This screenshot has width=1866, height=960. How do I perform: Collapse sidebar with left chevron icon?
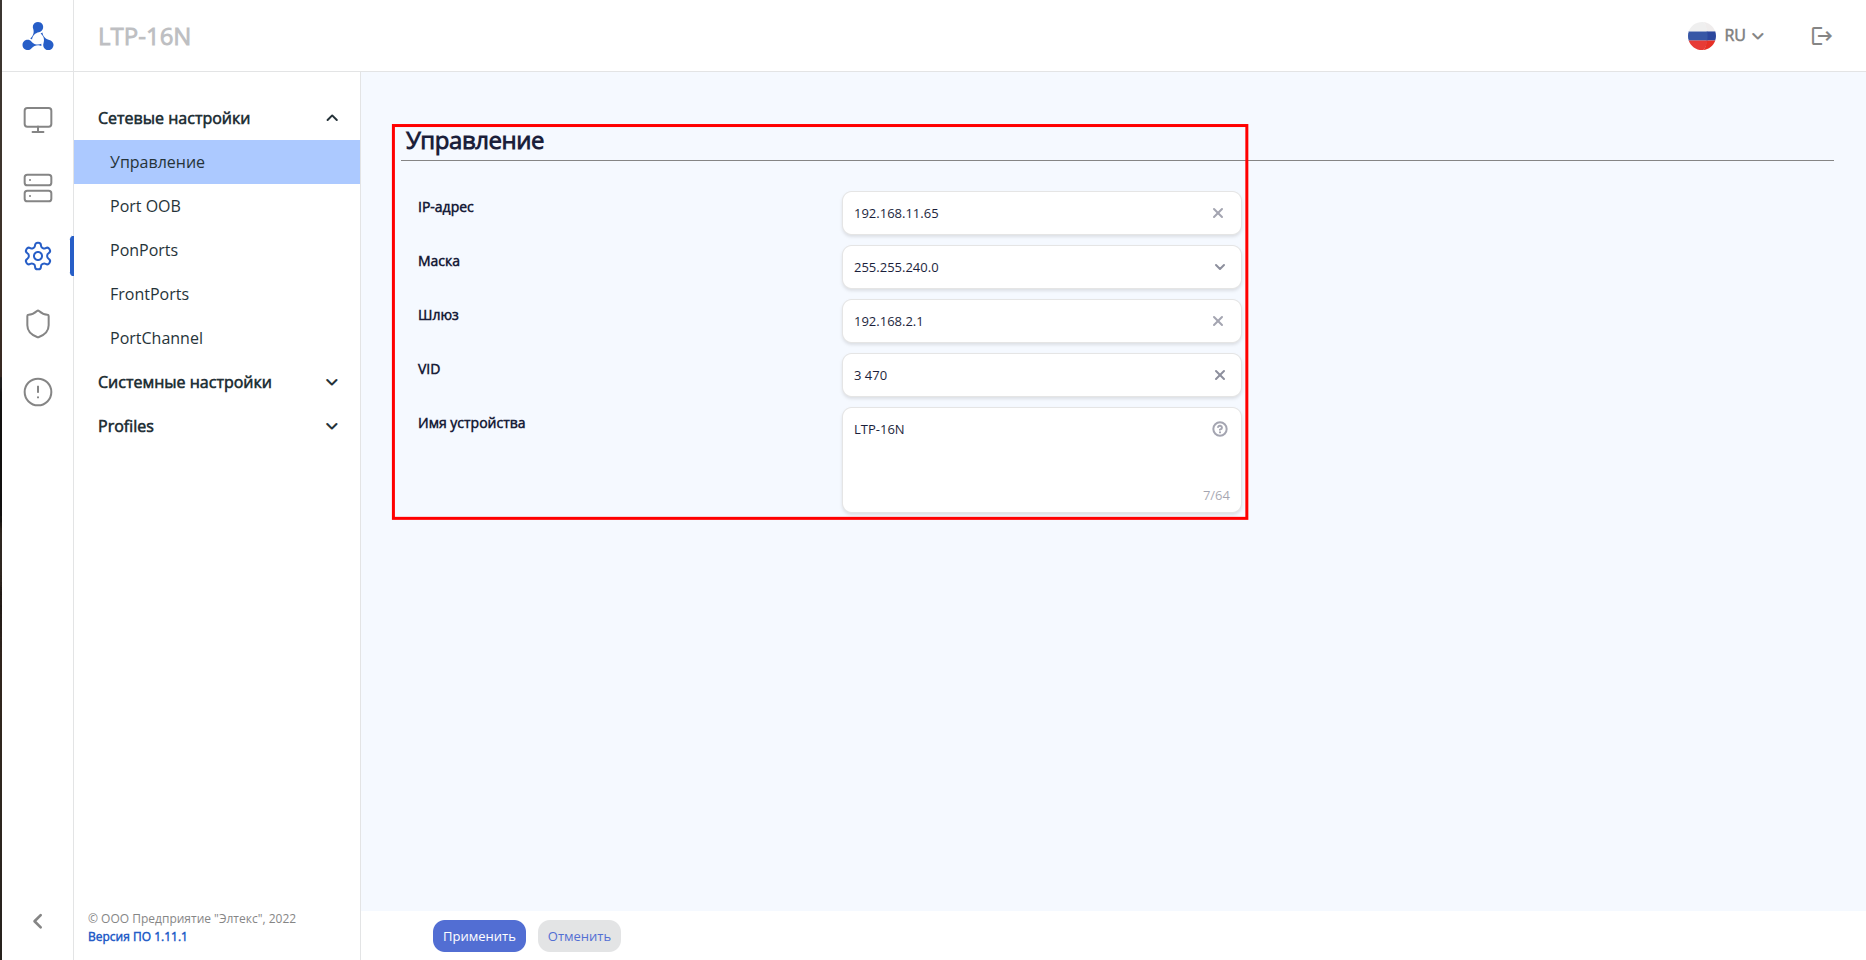pos(38,921)
